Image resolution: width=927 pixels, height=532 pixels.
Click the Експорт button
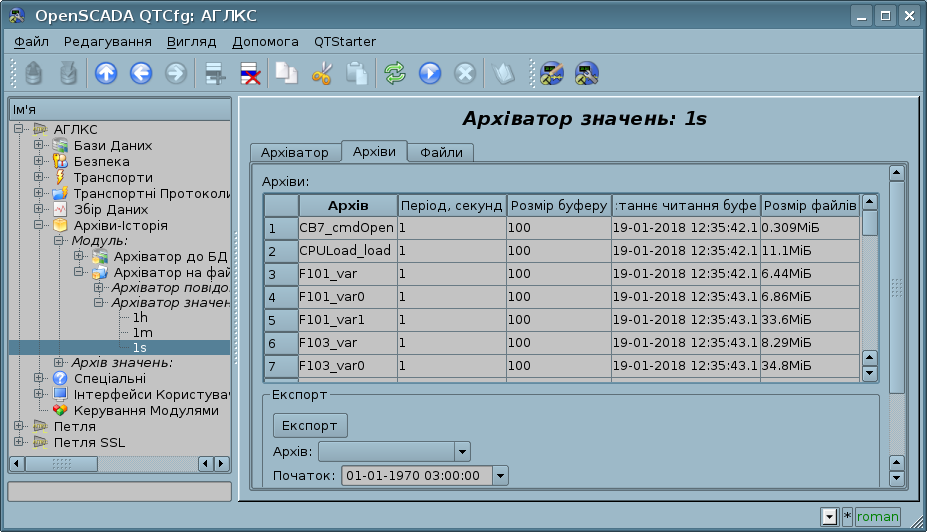coord(310,425)
